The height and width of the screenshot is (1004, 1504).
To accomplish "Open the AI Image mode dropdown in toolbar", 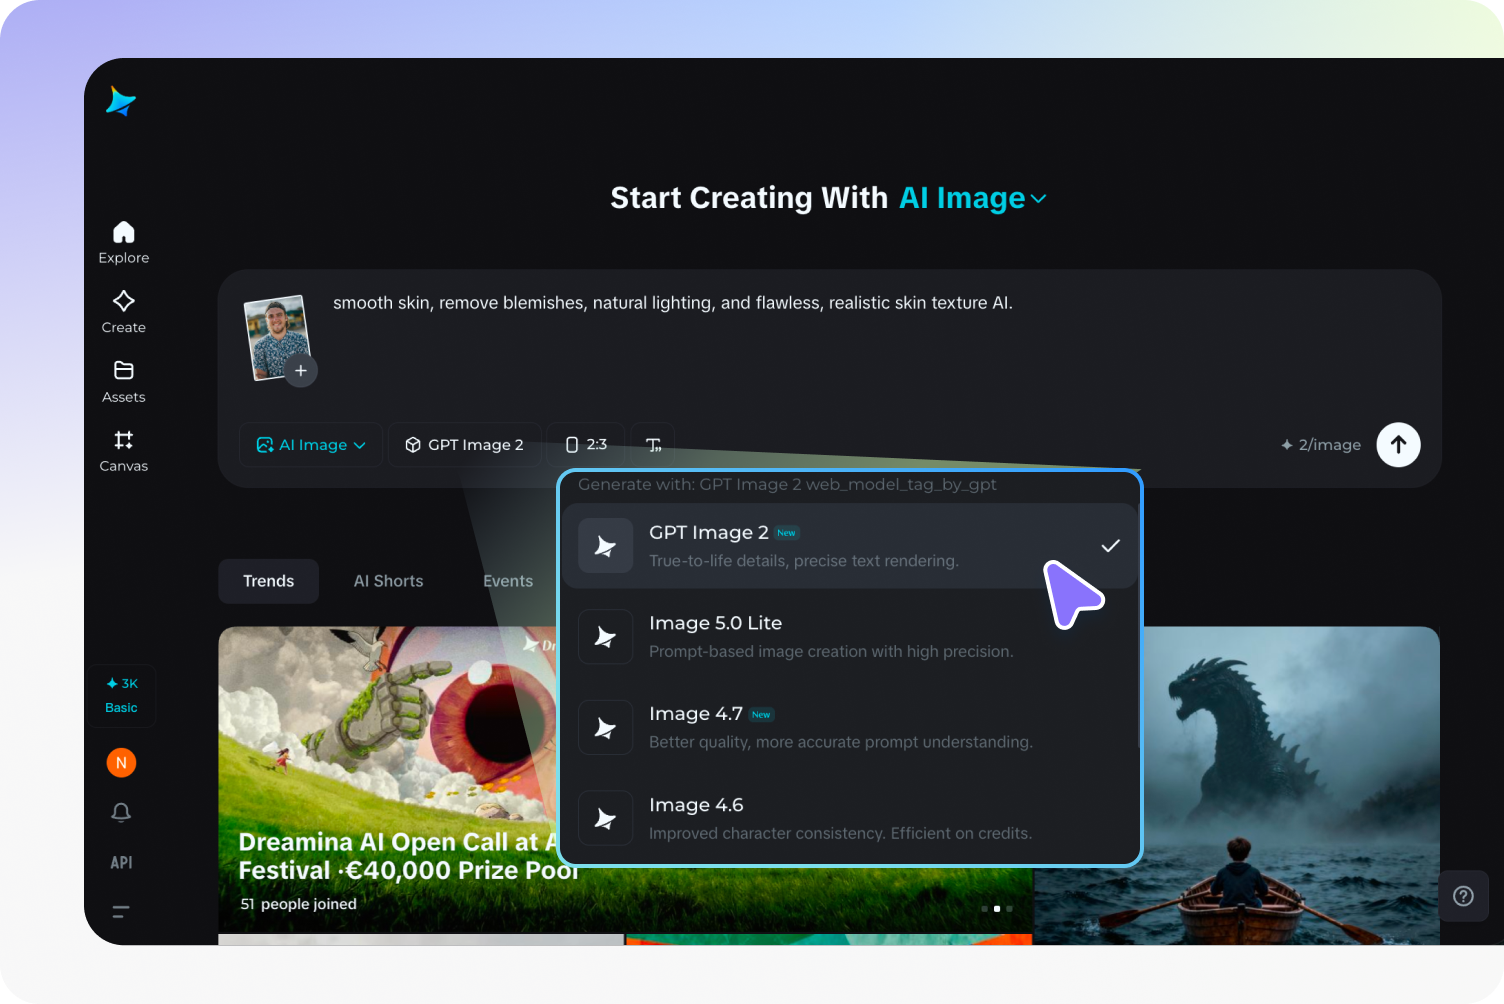I will click(311, 445).
